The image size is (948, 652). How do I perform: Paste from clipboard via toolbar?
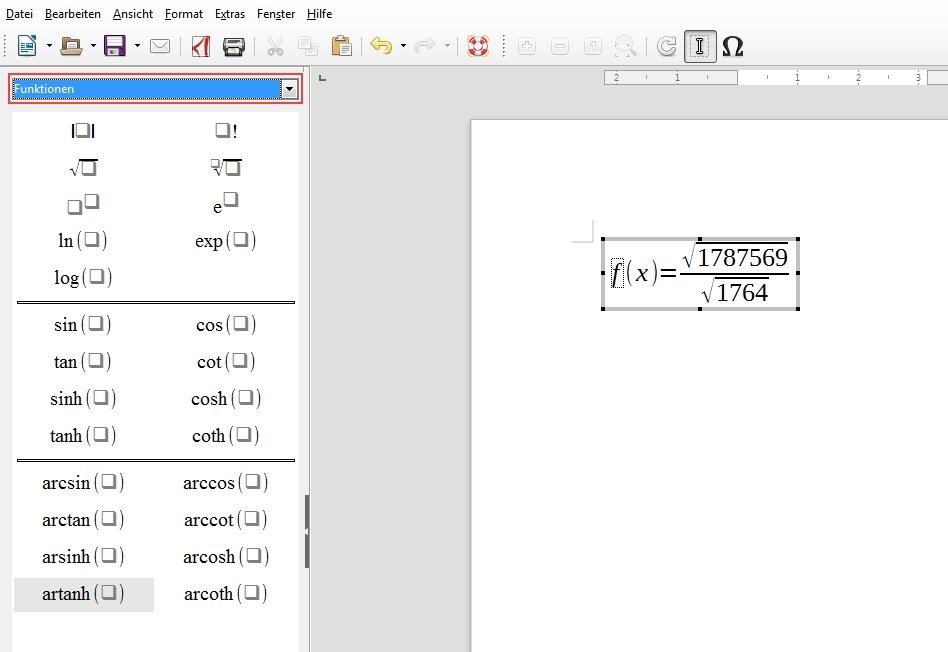coord(341,46)
